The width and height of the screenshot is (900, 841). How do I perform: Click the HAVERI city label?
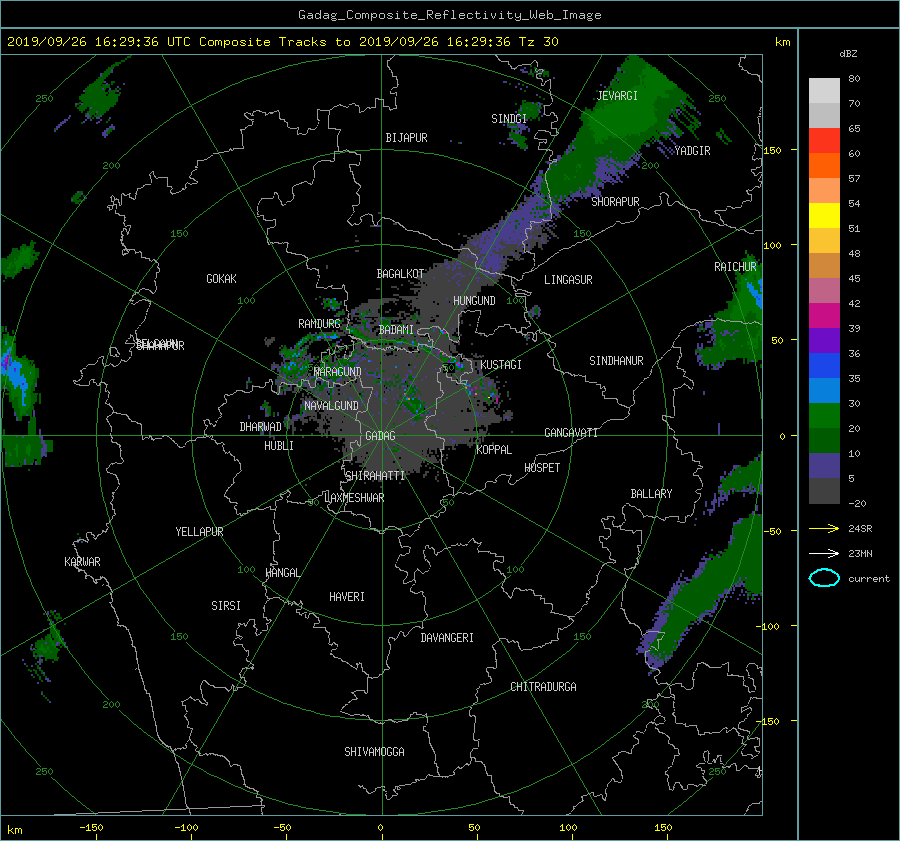[347, 597]
